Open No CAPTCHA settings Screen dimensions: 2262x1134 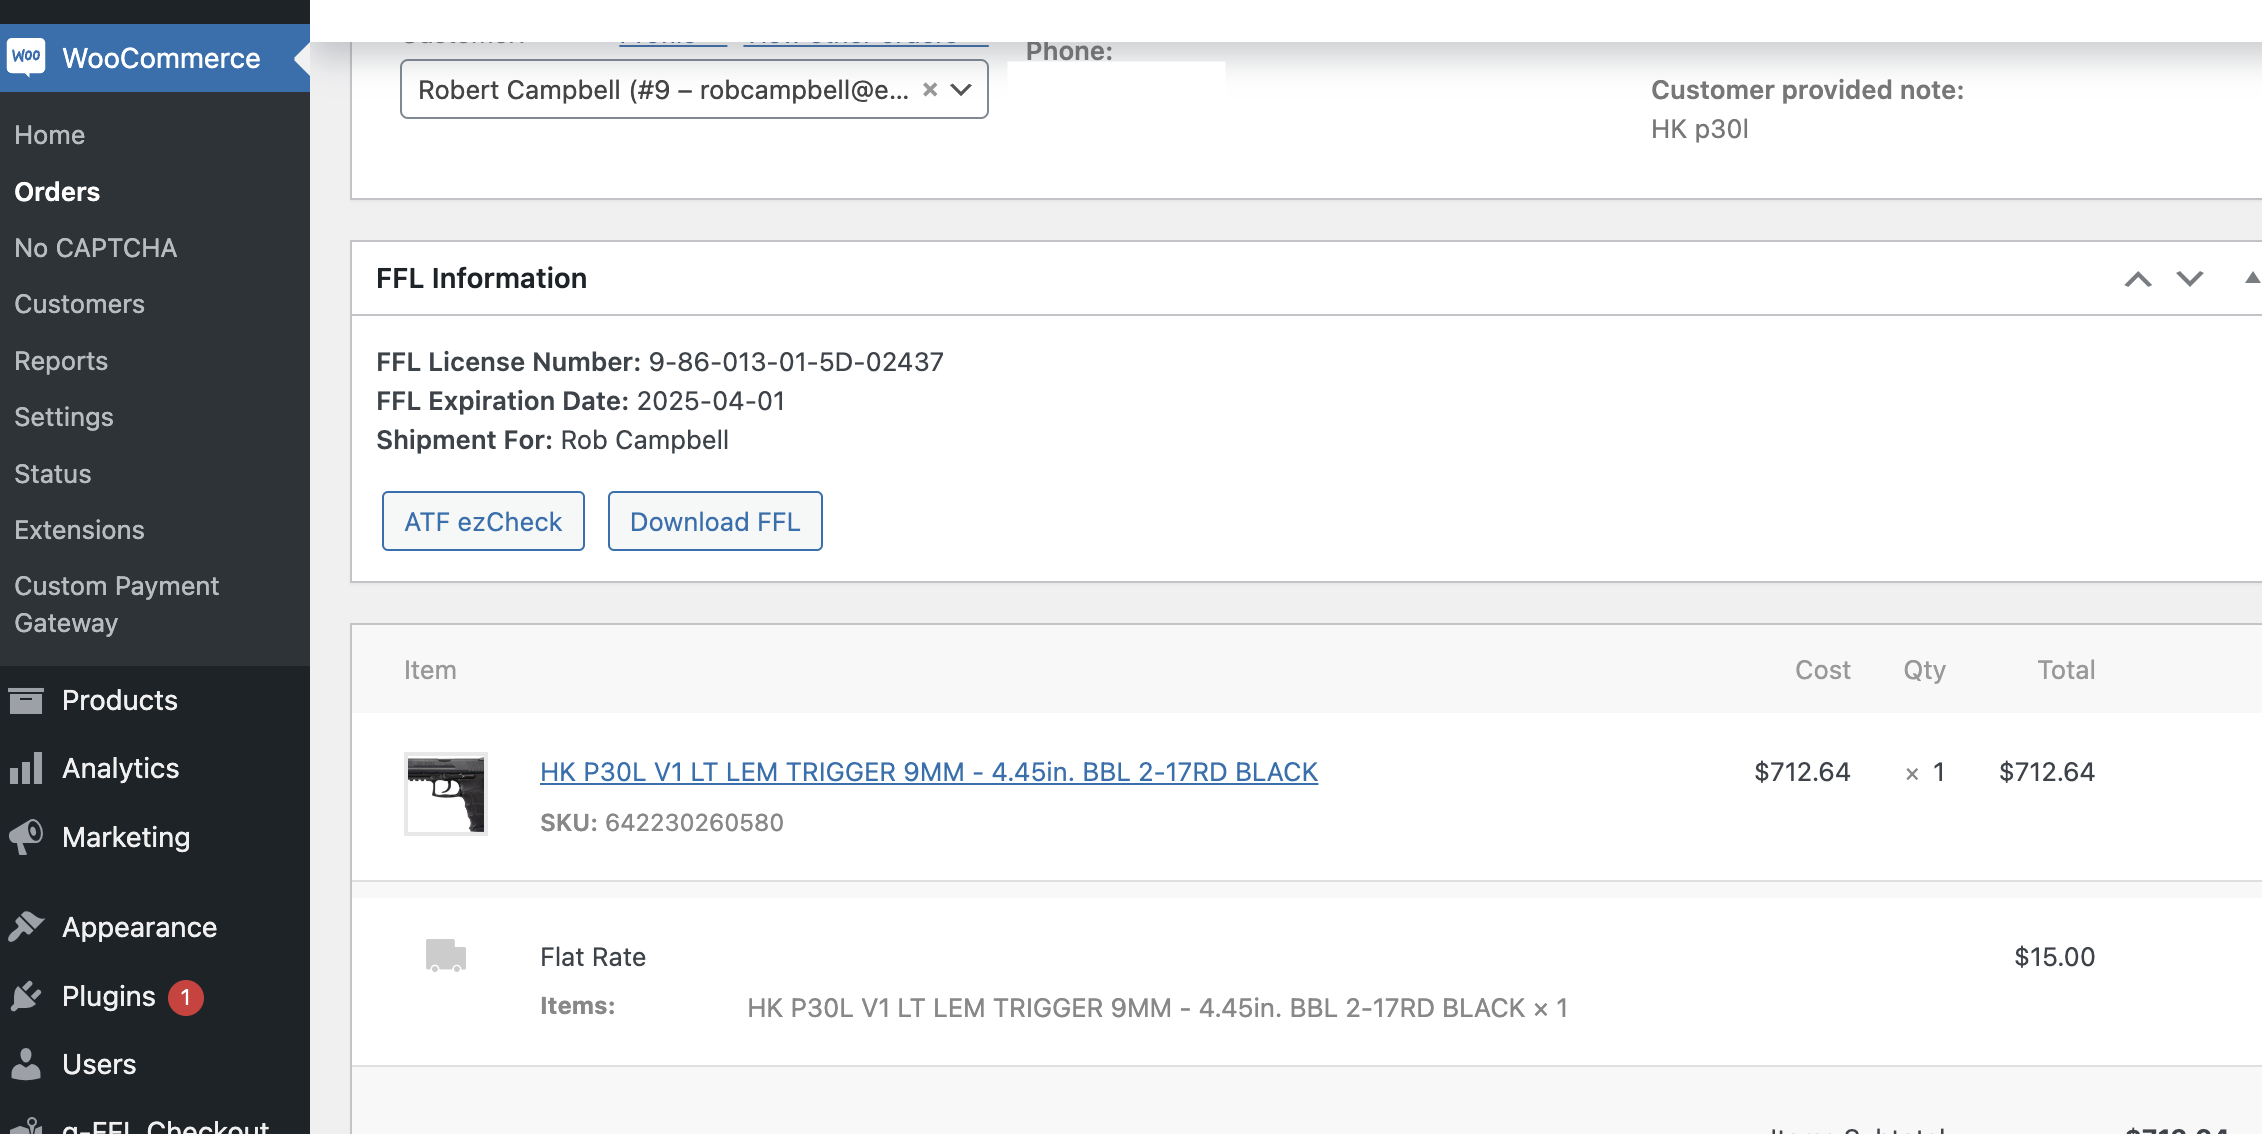[96, 248]
